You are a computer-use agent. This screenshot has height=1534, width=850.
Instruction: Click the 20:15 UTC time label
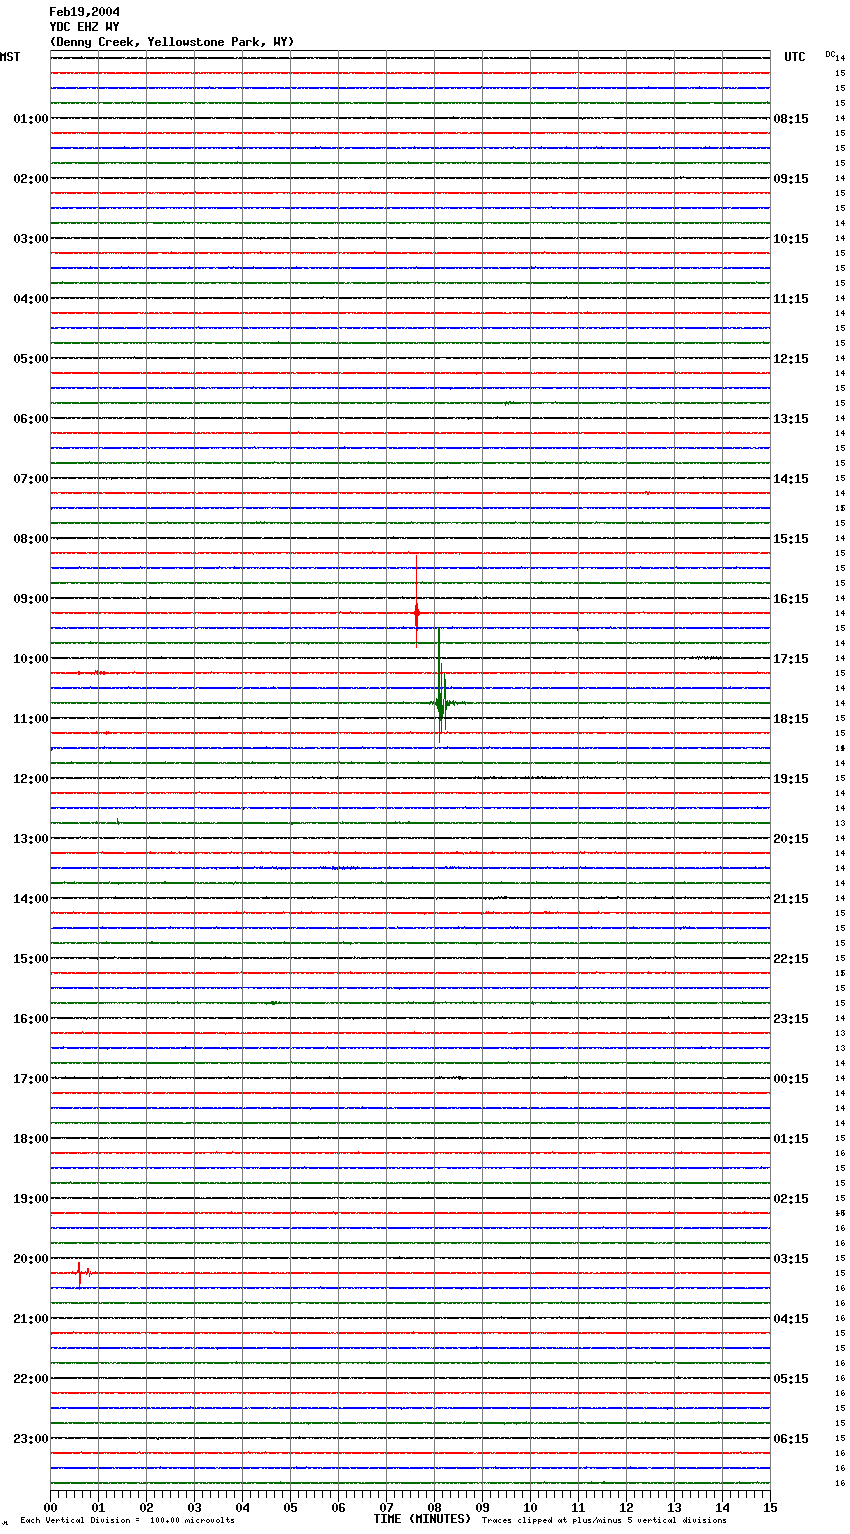pyautogui.click(x=791, y=839)
